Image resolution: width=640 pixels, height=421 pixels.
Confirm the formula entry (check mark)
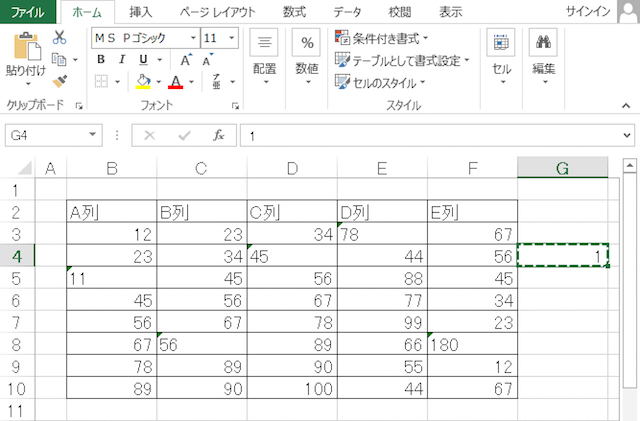(x=184, y=135)
